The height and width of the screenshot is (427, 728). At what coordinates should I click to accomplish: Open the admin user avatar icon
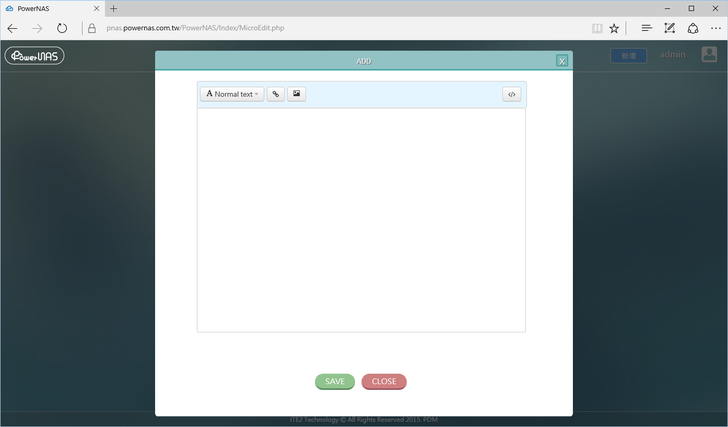point(709,54)
